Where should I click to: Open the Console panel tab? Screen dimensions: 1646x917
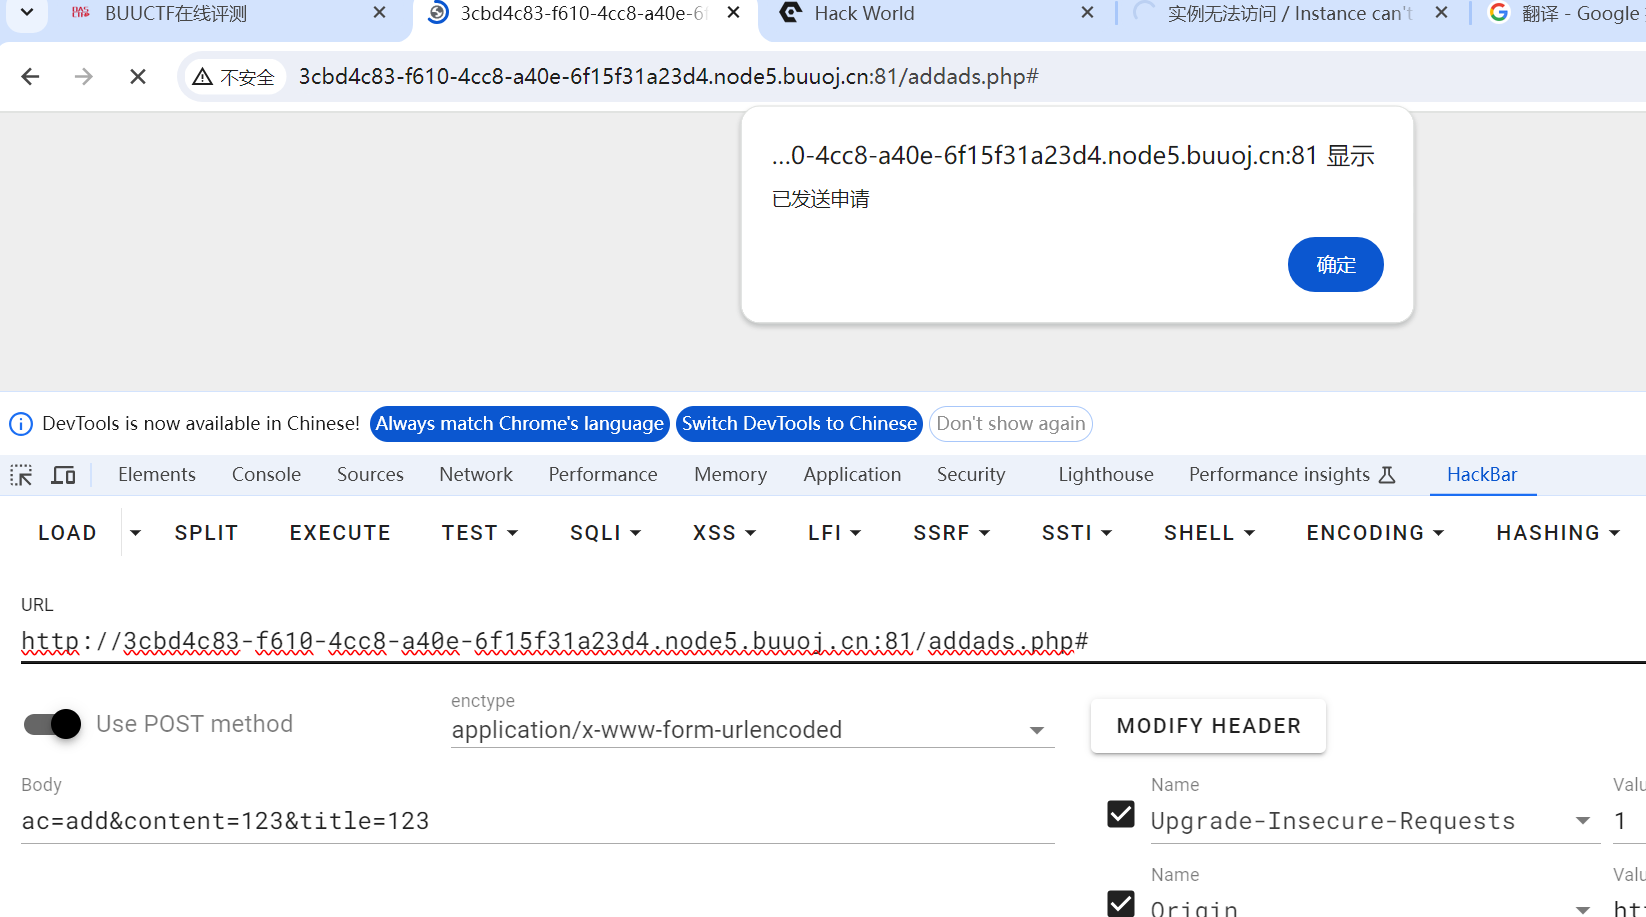click(266, 475)
